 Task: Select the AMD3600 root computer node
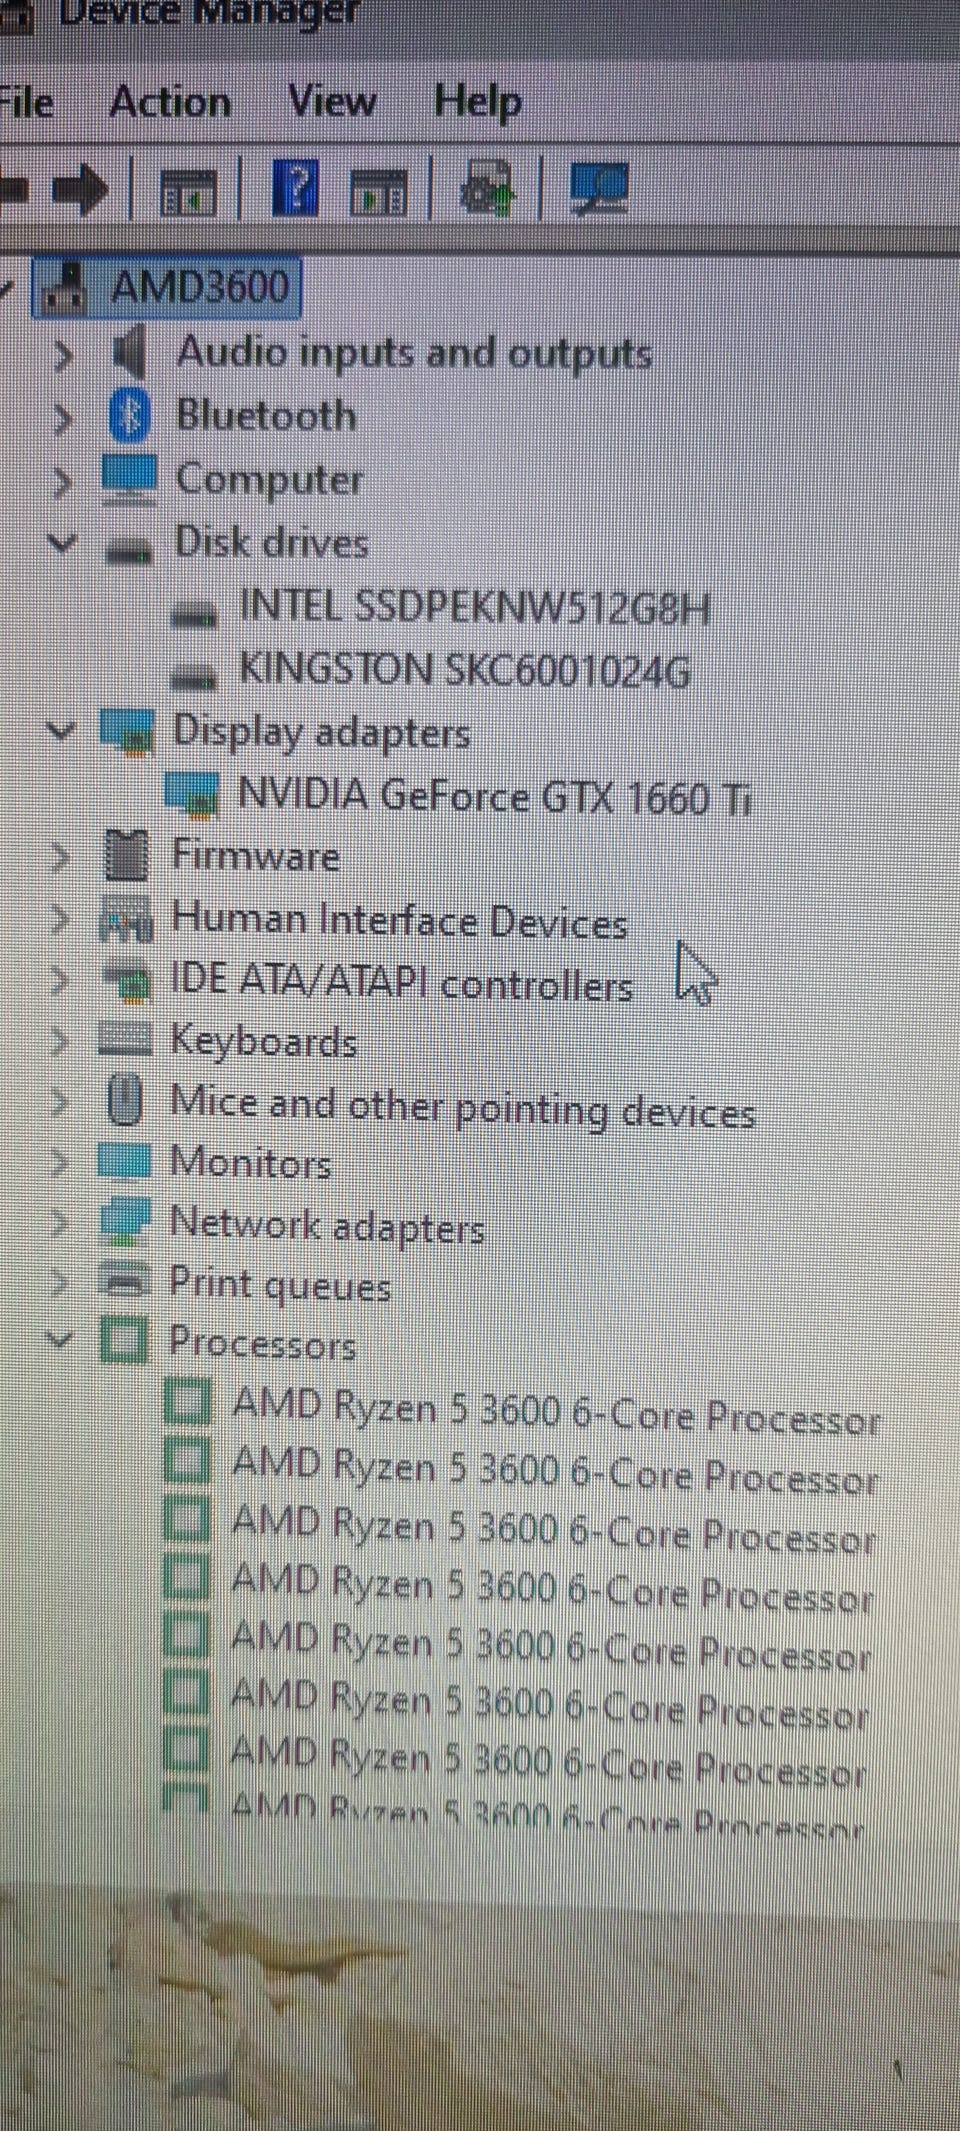coord(200,287)
